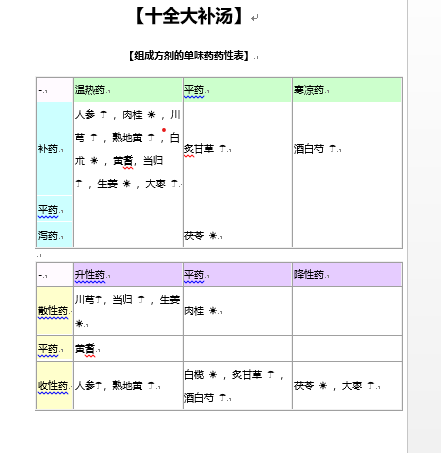Image resolution: width=441 pixels, height=453 pixels.
Task: Click the purple 平药 header in second table
Action: (237, 275)
